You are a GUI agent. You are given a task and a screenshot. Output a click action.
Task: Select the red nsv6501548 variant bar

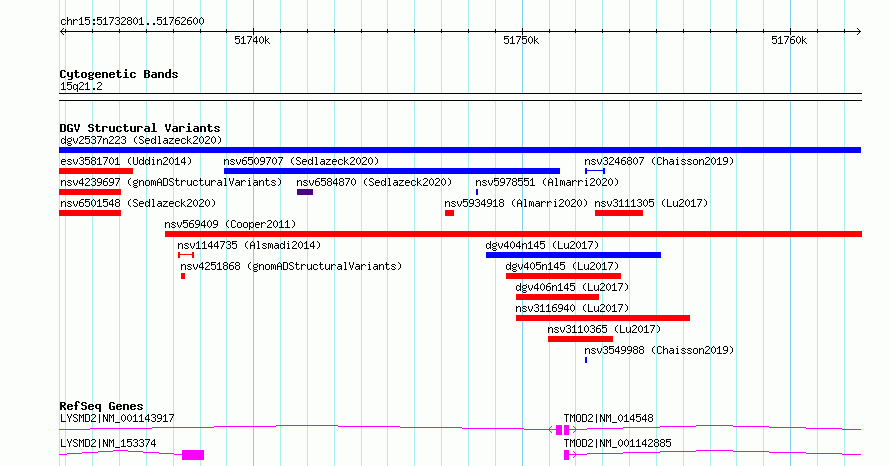[x=90, y=213]
